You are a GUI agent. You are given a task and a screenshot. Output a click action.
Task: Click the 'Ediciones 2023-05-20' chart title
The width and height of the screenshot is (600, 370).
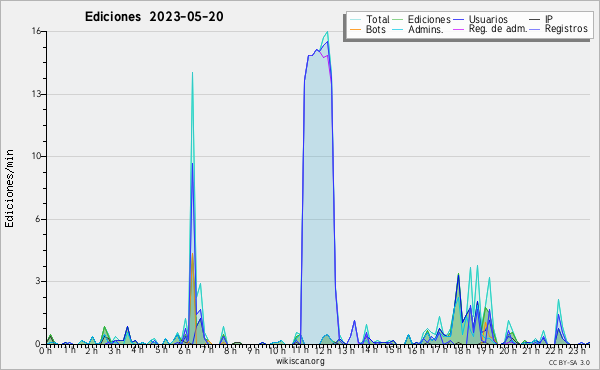pyautogui.click(x=154, y=17)
